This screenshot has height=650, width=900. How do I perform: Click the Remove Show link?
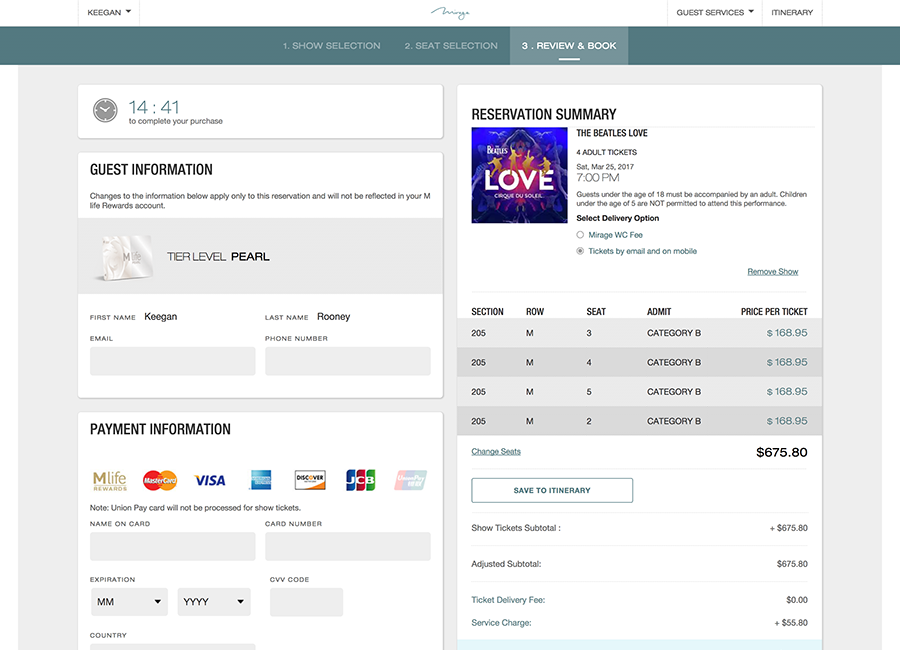pos(773,272)
